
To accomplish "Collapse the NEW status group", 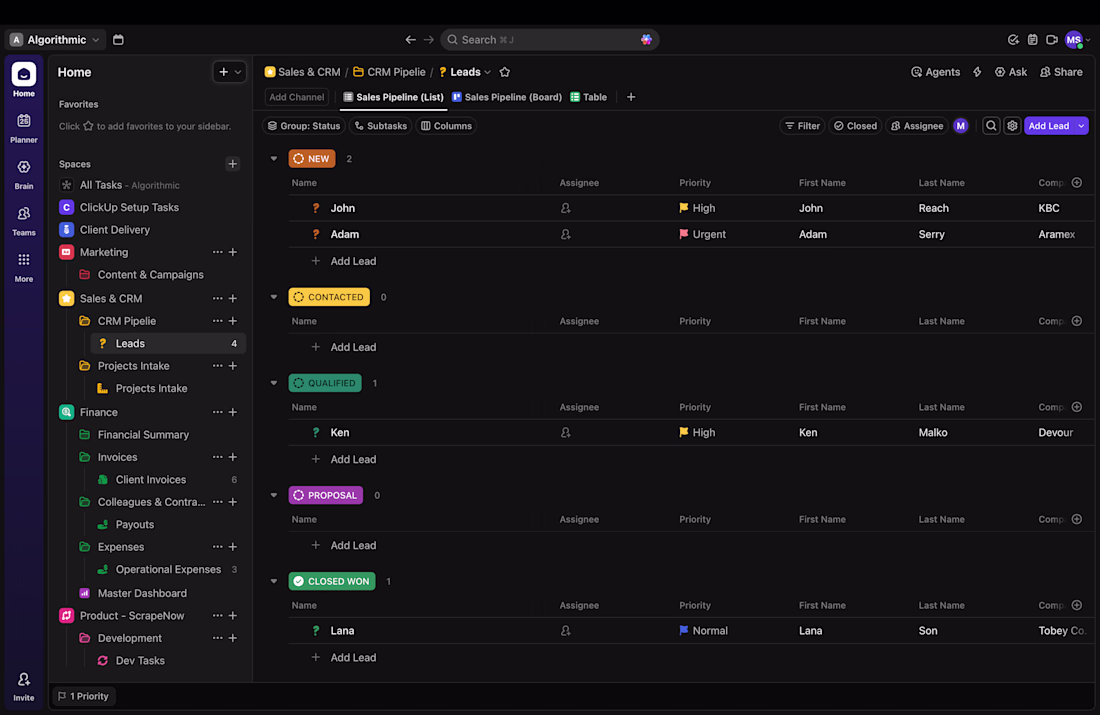I will (274, 159).
